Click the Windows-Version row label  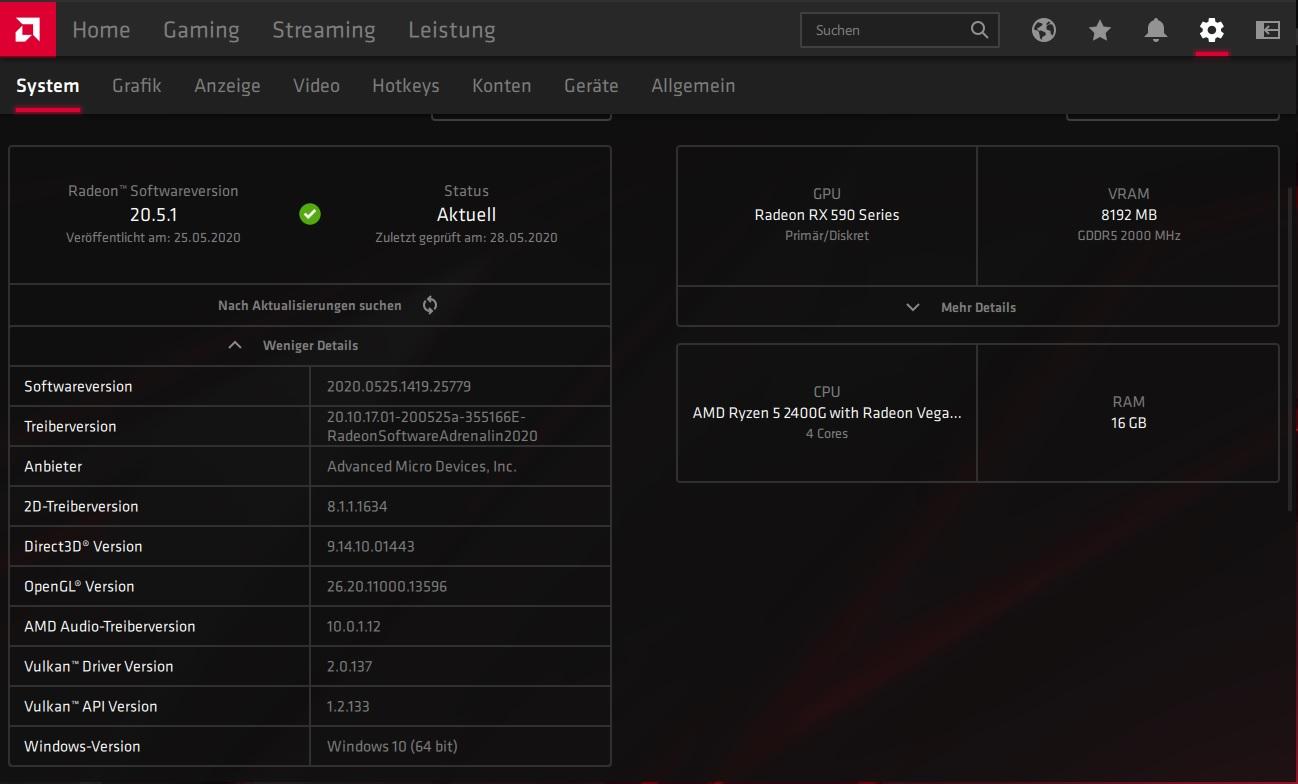point(82,746)
